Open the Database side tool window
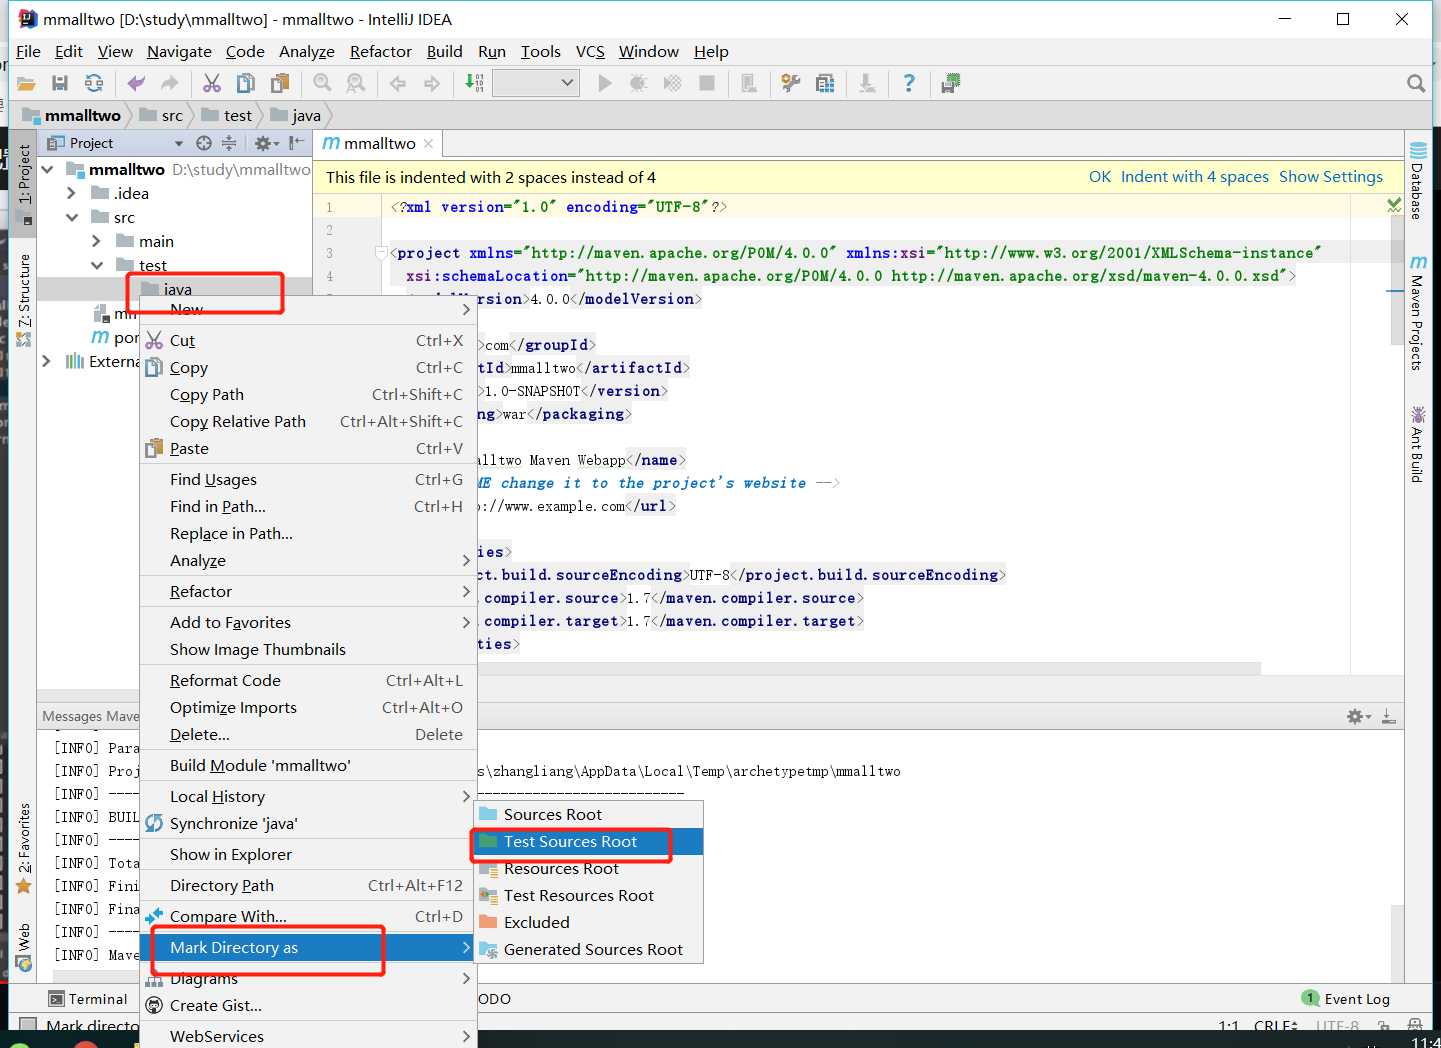 (1417, 182)
